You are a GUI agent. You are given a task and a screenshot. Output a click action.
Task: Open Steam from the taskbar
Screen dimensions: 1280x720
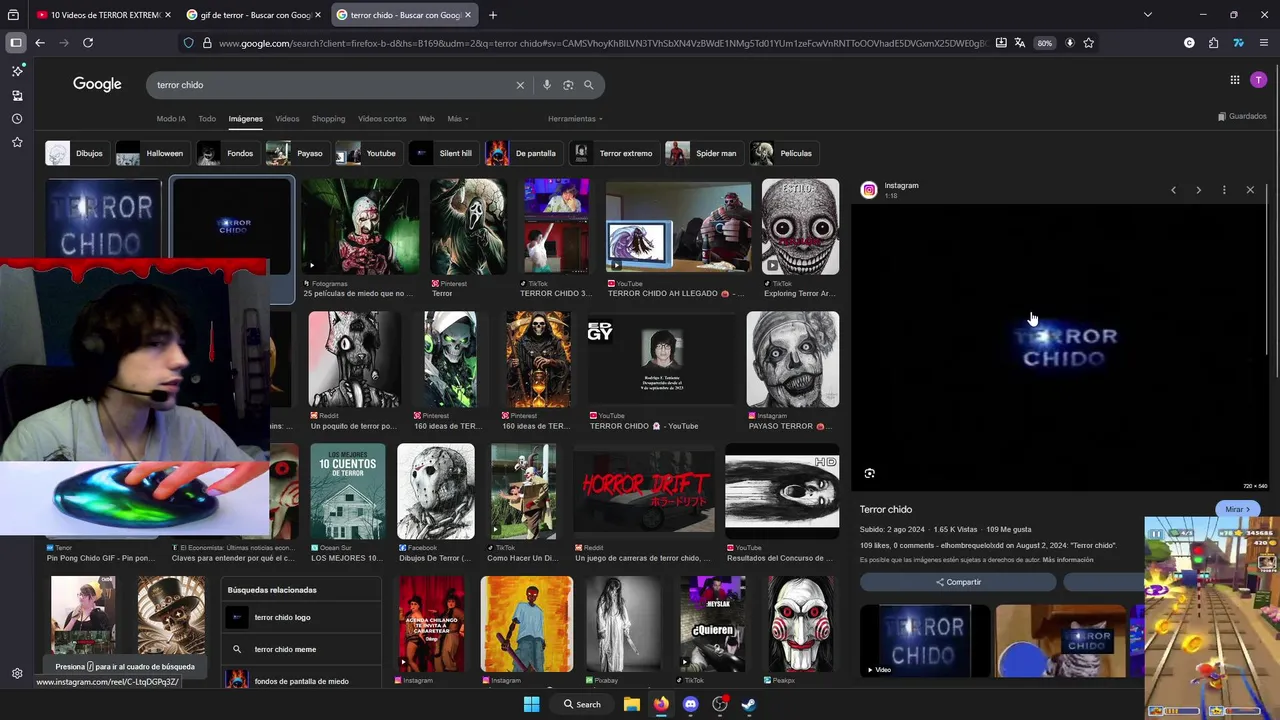(x=748, y=704)
